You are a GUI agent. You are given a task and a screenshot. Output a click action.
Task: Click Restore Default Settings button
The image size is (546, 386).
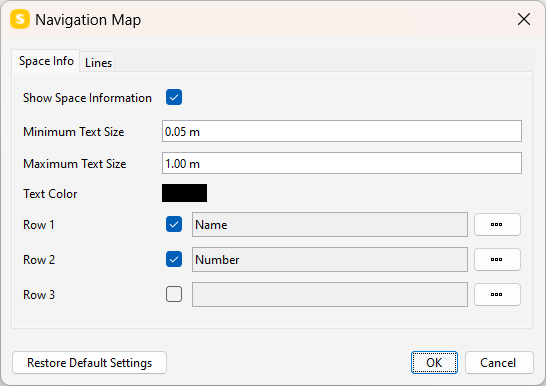click(89, 363)
